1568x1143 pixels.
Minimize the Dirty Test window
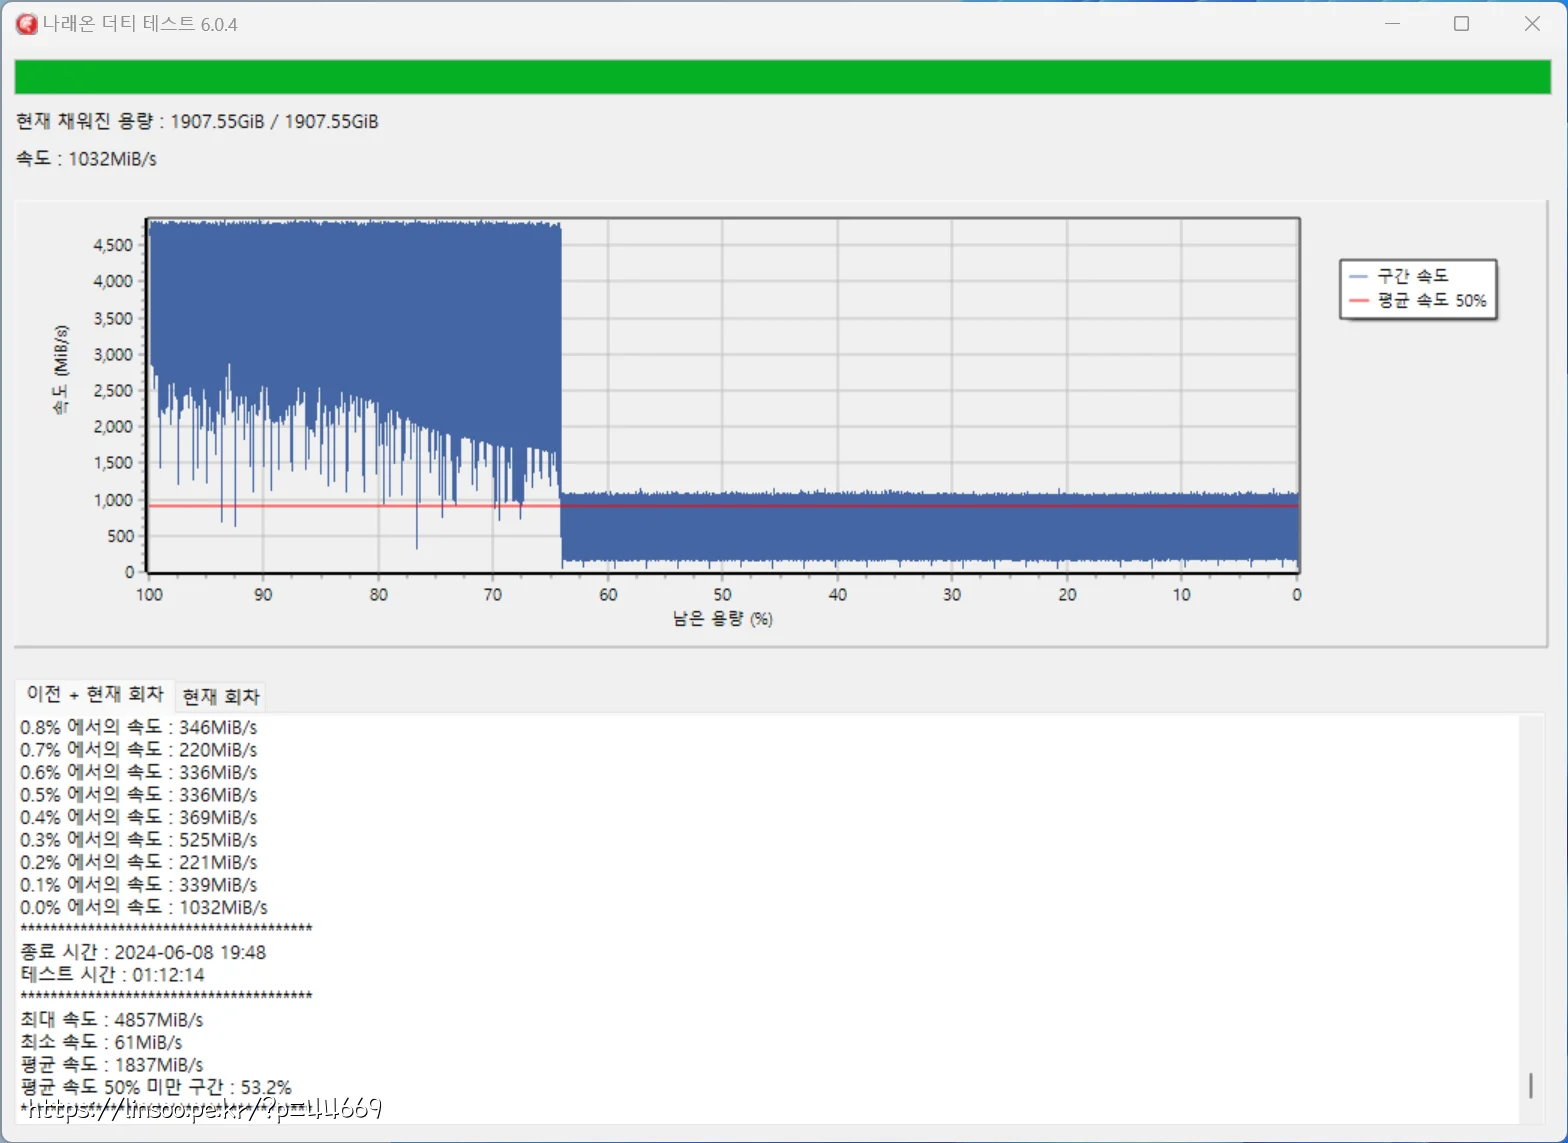coord(1392,24)
